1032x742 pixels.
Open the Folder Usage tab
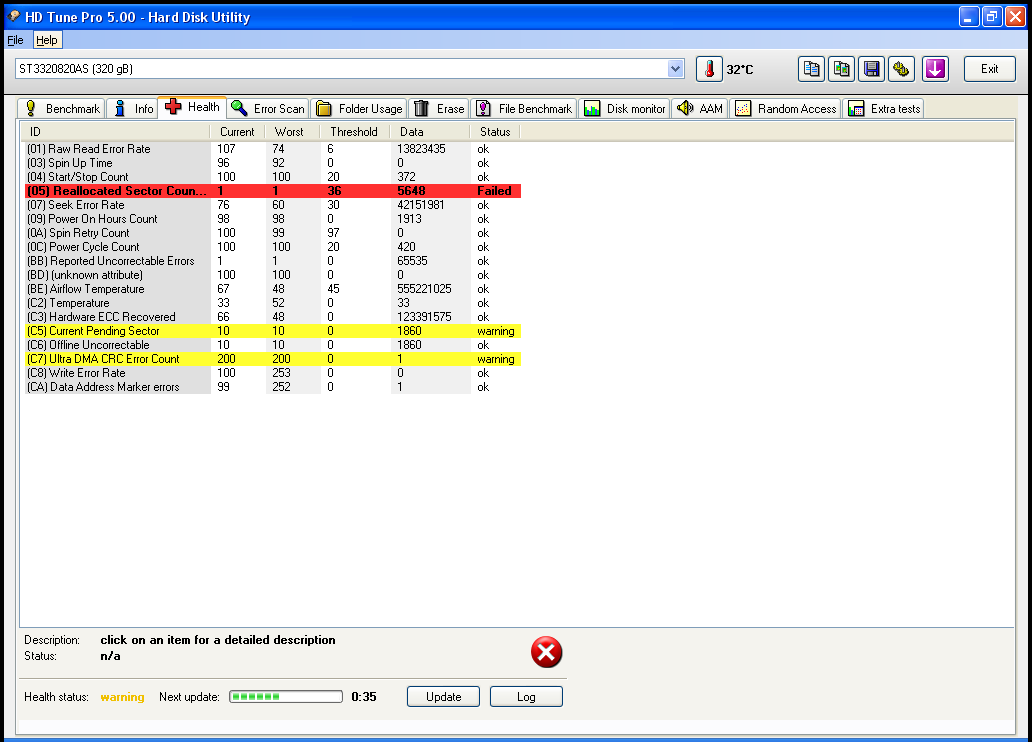[359, 109]
